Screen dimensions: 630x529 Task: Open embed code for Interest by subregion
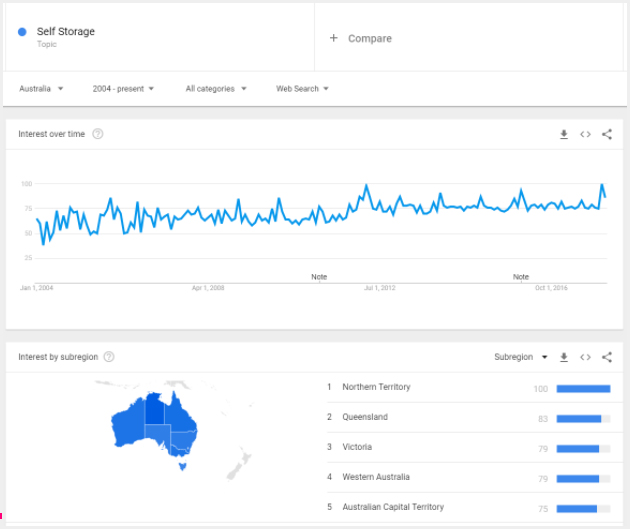586,357
